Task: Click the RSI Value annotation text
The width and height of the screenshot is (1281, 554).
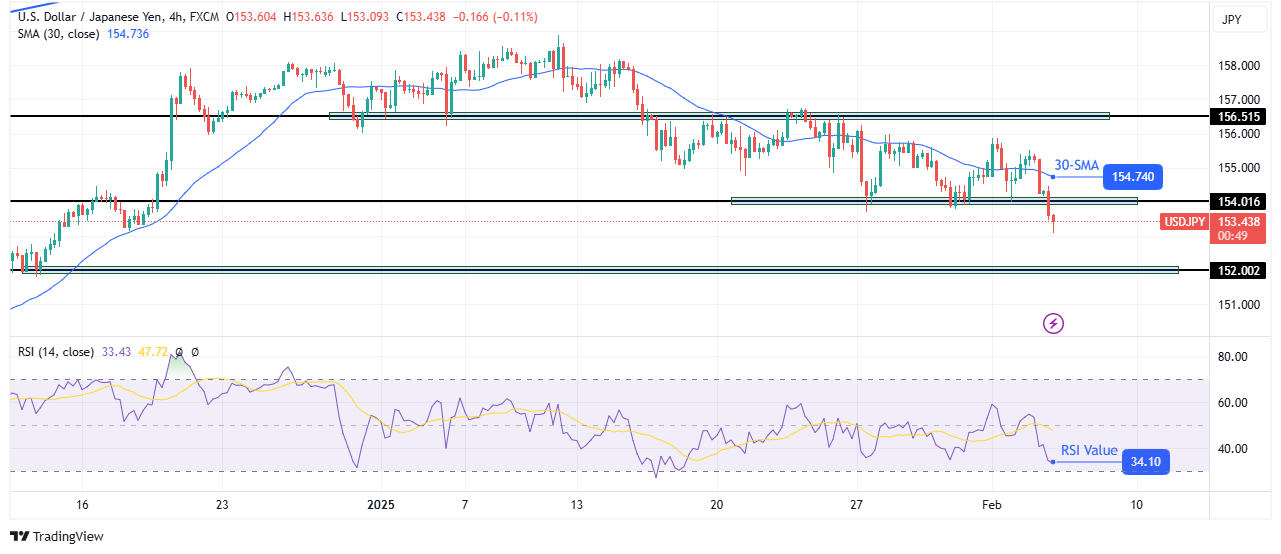Action: coord(1088,450)
